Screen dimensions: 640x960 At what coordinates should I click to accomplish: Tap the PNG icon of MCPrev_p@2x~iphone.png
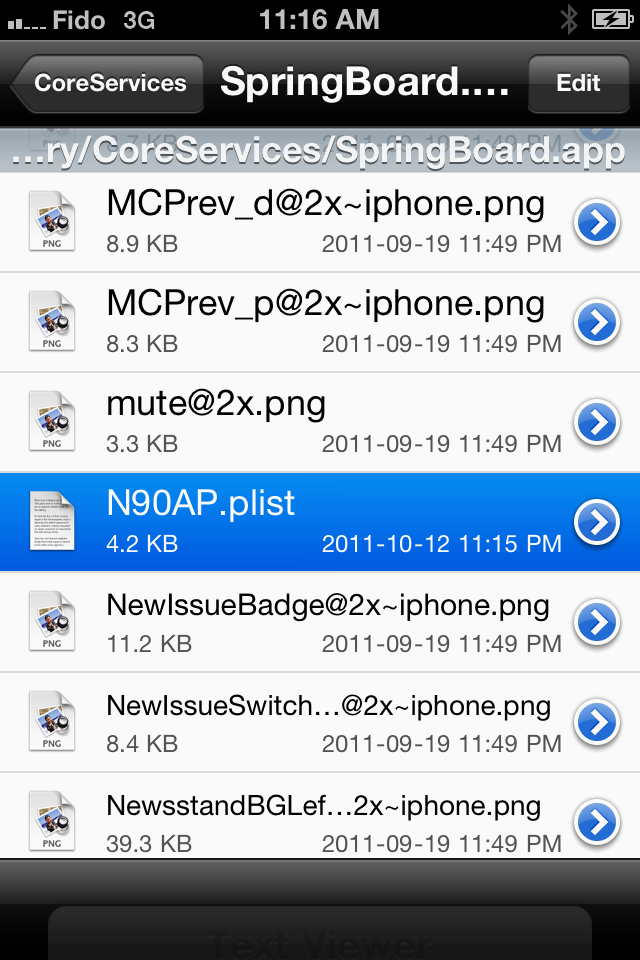pos(52,321)
